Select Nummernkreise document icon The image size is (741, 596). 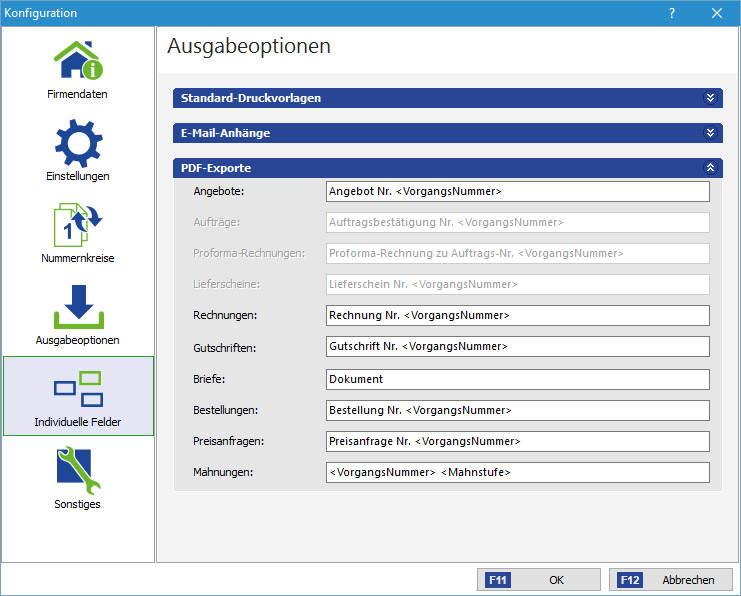(x=78, y=225)
